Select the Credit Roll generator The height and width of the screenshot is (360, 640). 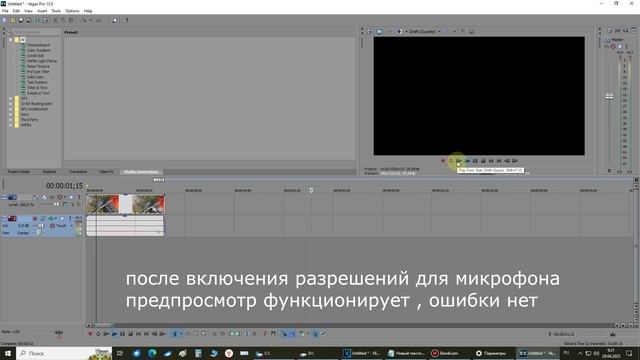[35, 56]
